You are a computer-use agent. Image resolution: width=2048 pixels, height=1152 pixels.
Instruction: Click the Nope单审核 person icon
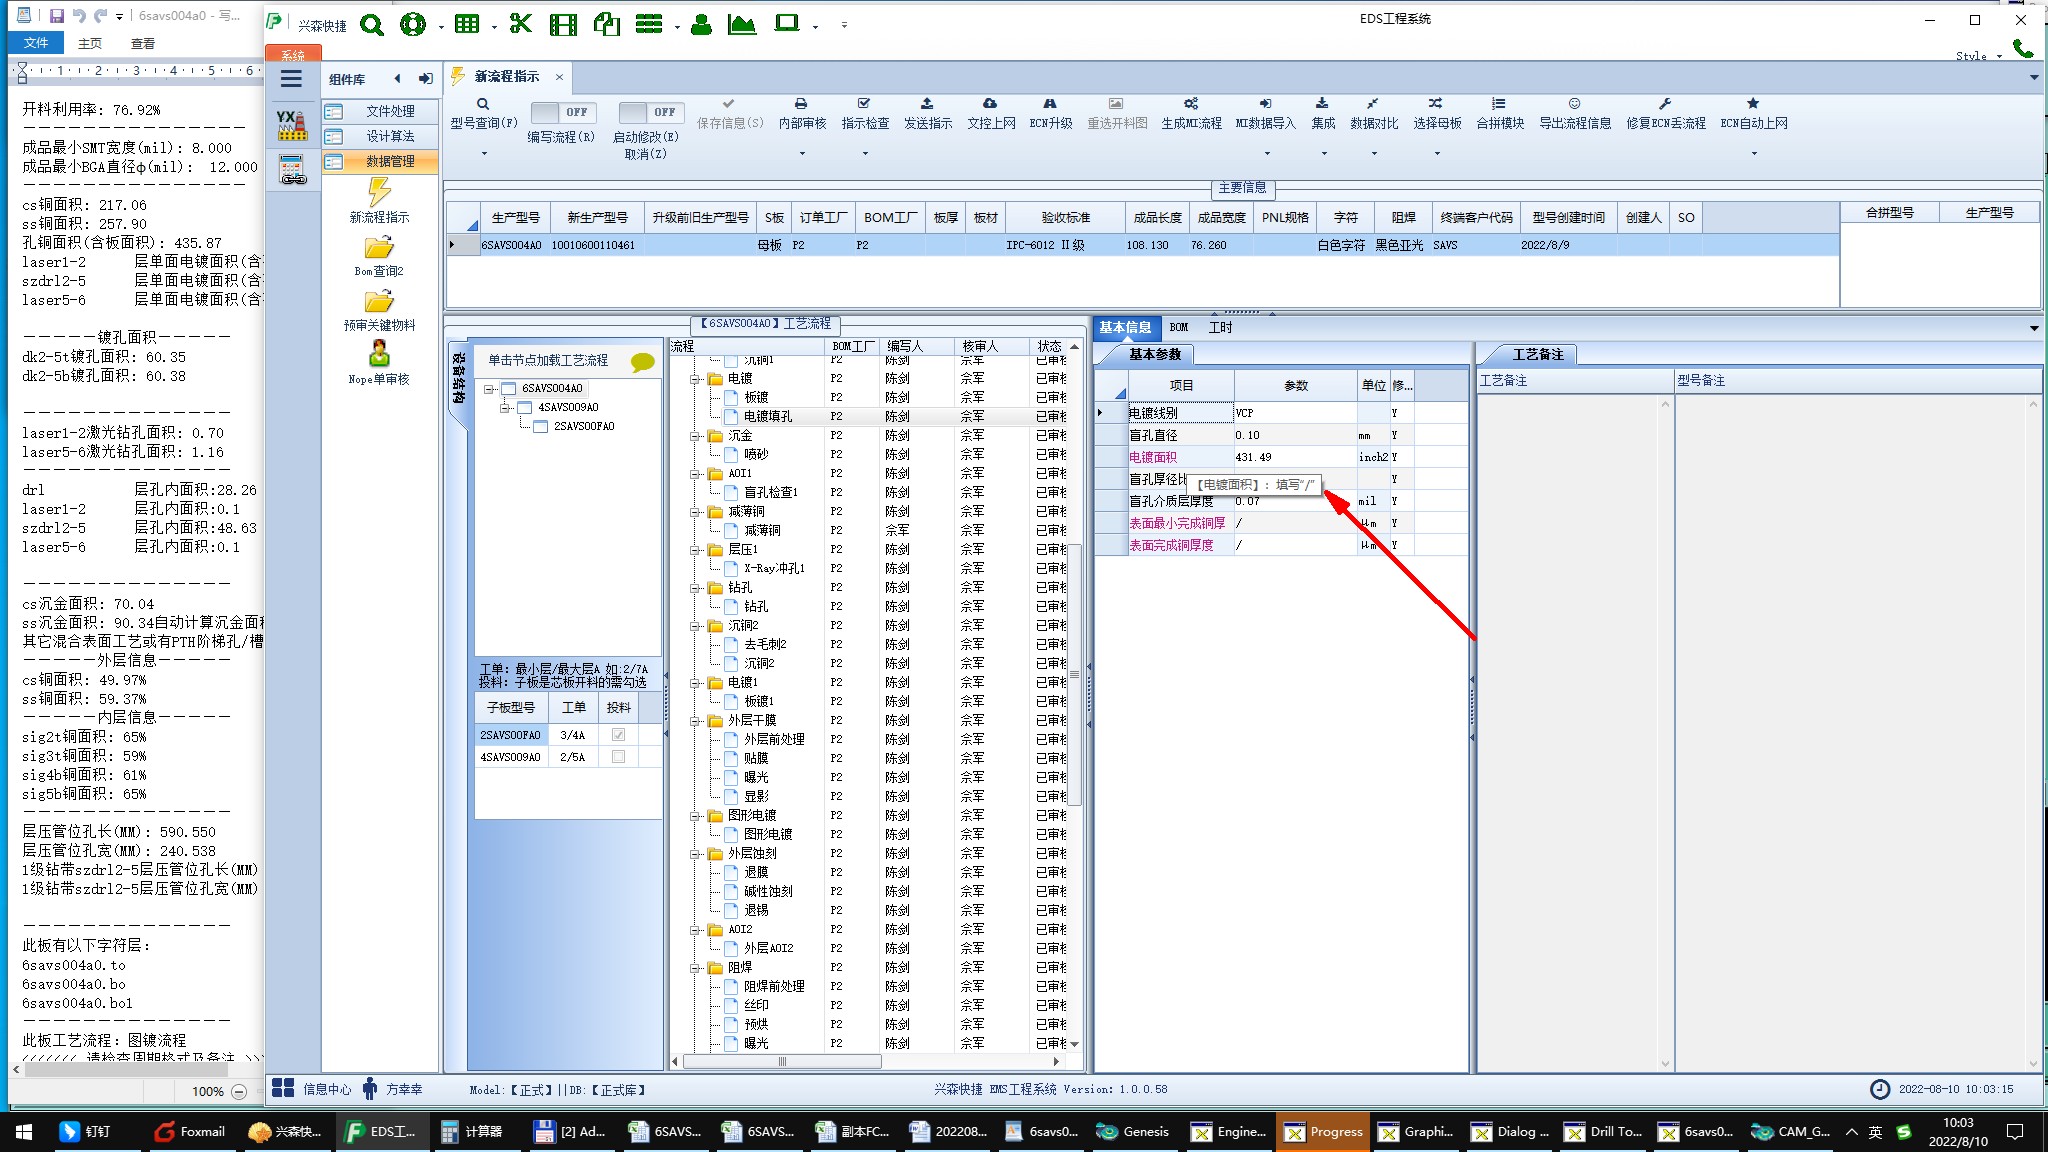click(x=379, y=354)
